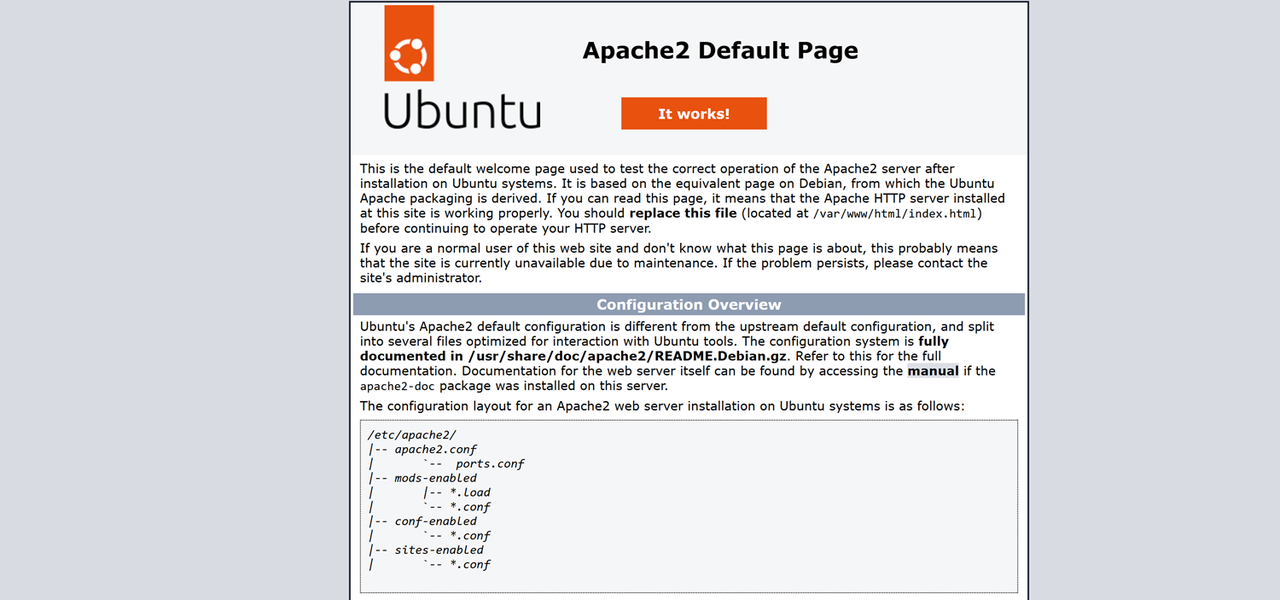Click the mods-enabled directory entry

click(x=435, y=478)
